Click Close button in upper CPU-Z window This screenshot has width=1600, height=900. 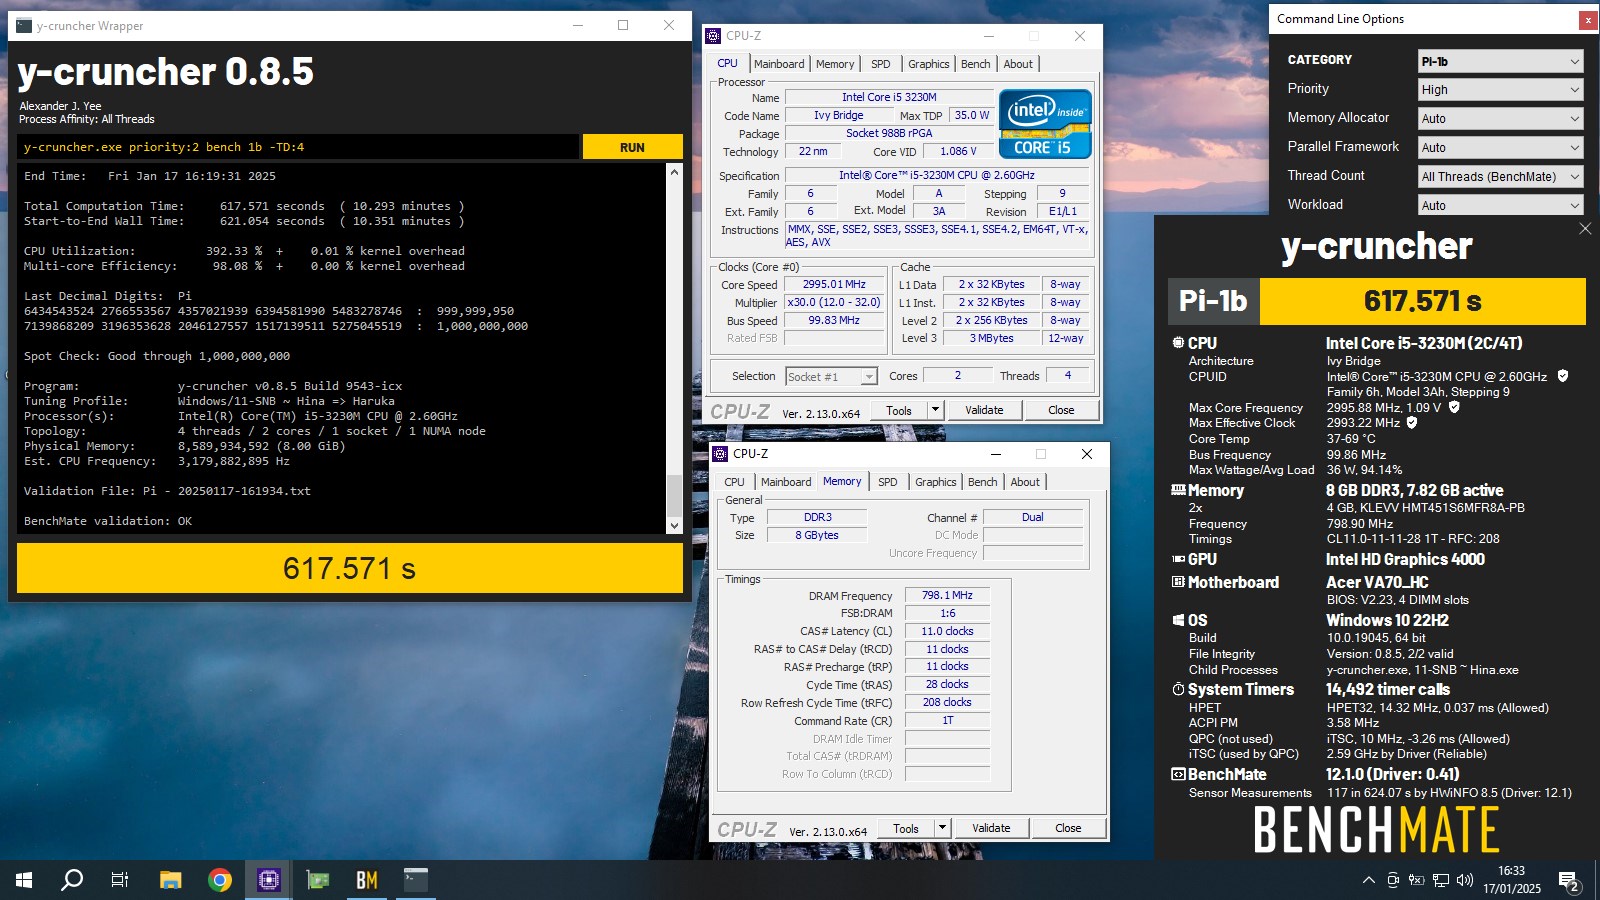[1061, 410]
